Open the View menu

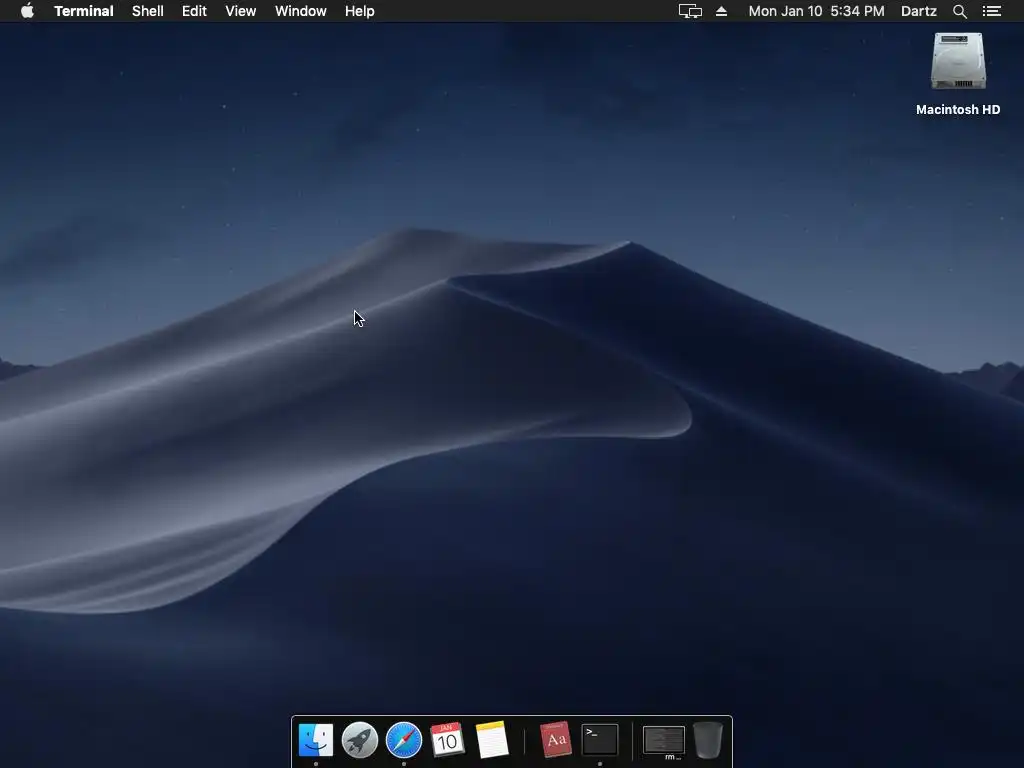tap(240, 11)
